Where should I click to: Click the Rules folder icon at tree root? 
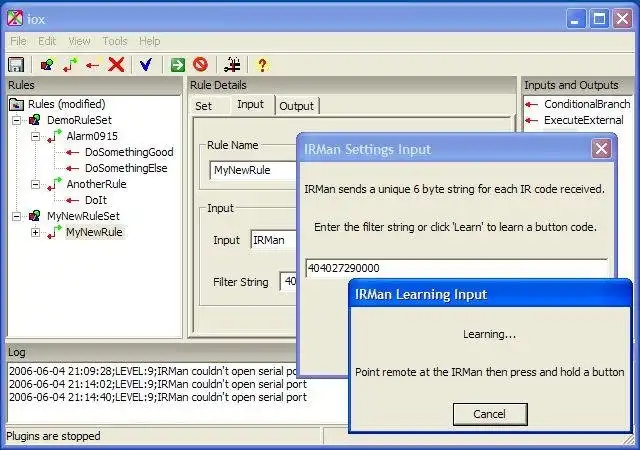coord(16,105)
